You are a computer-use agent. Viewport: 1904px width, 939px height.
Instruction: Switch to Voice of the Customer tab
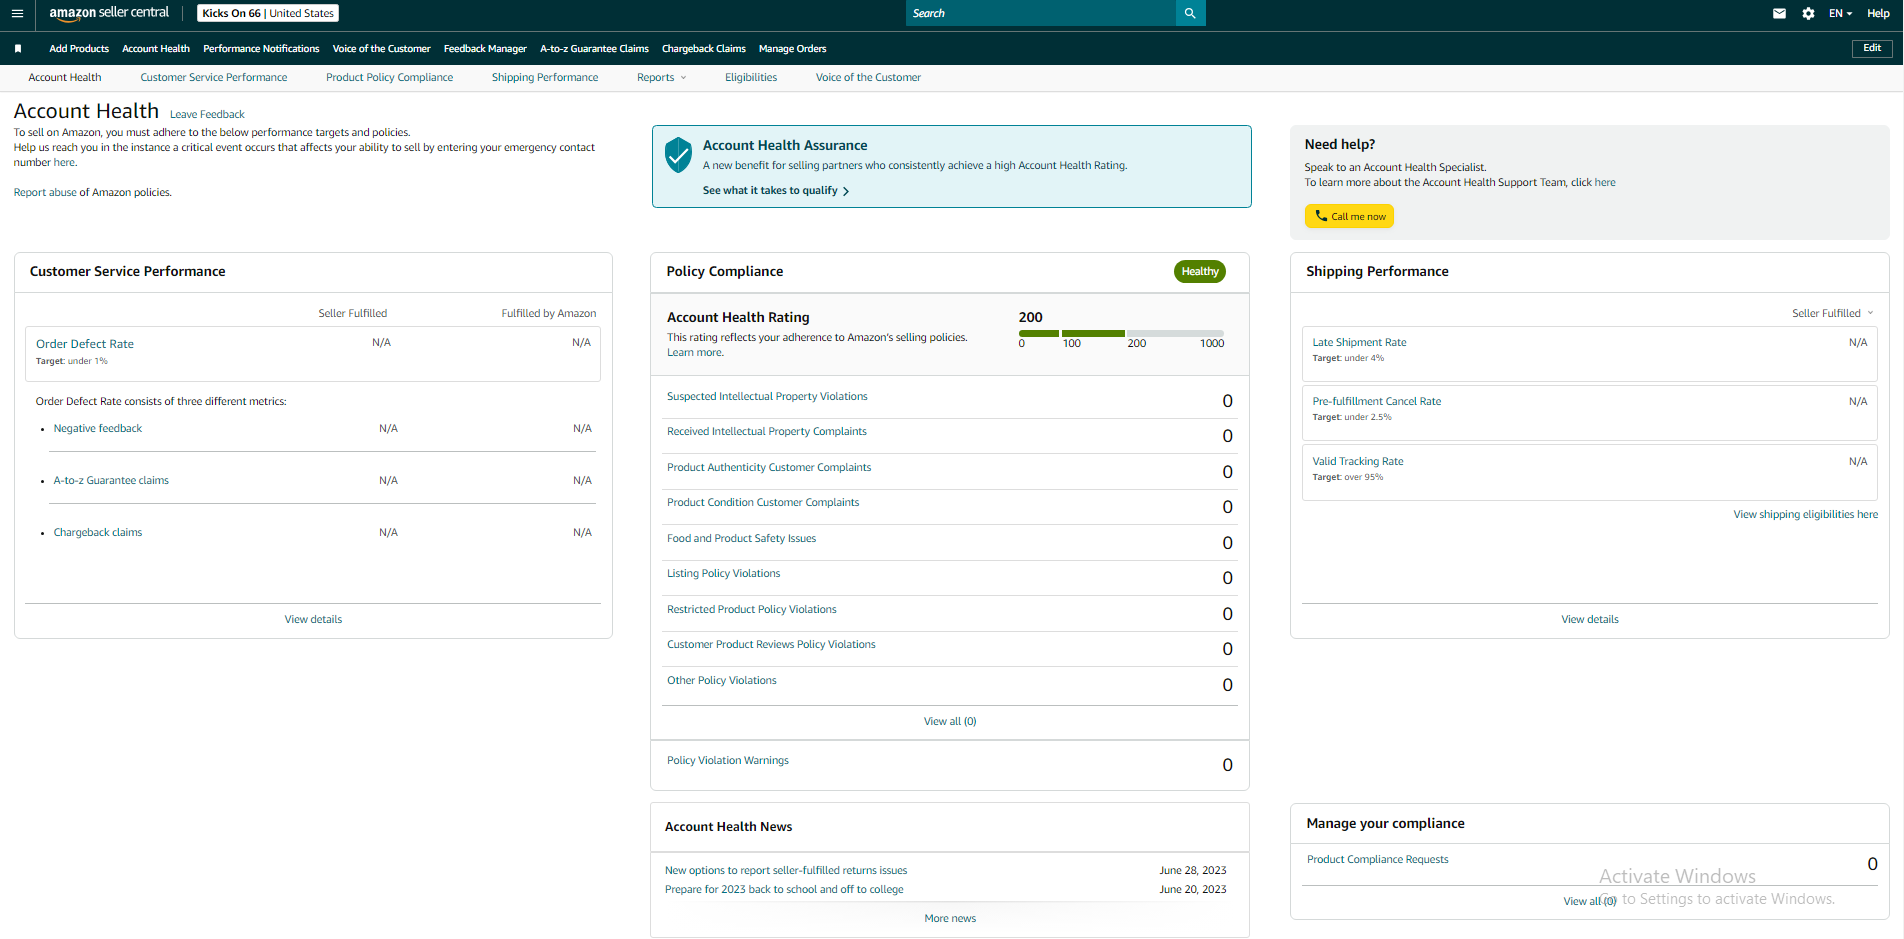[868, 77]
